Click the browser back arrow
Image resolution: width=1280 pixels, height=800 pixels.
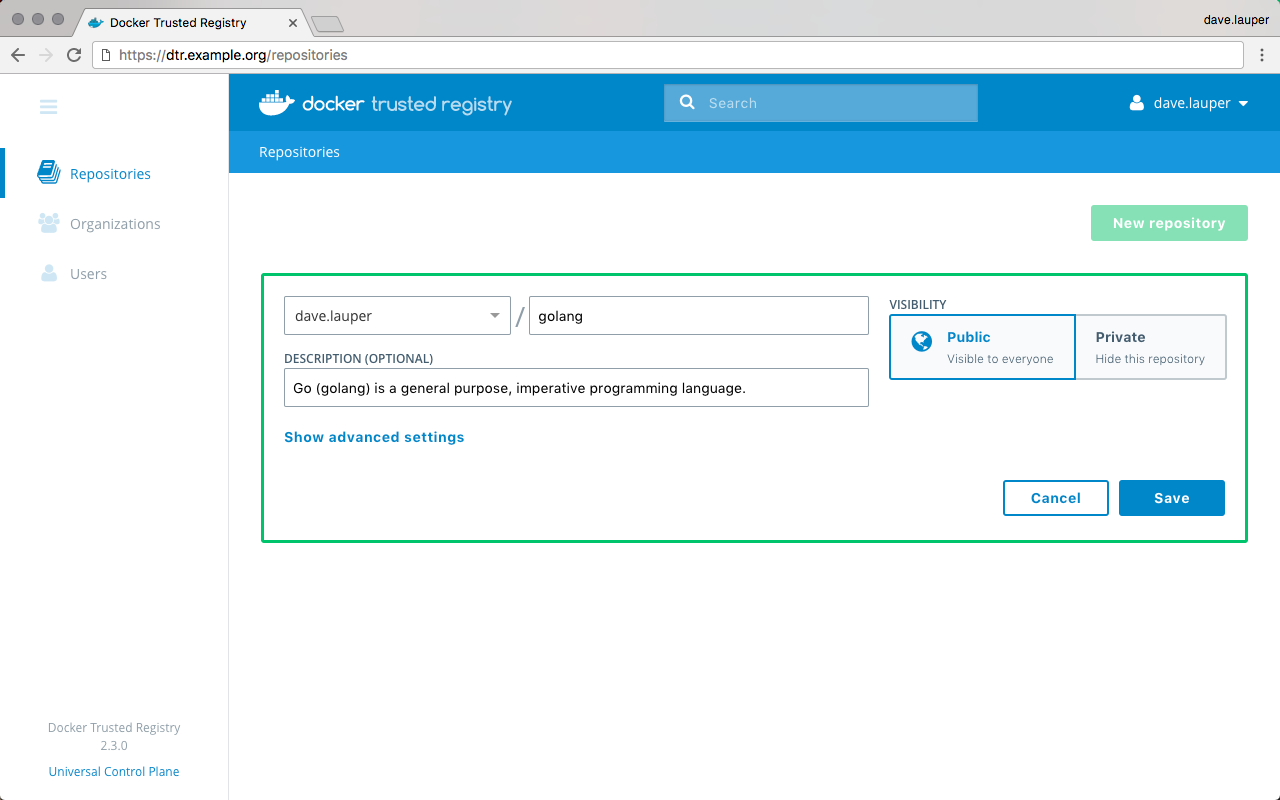18,55
